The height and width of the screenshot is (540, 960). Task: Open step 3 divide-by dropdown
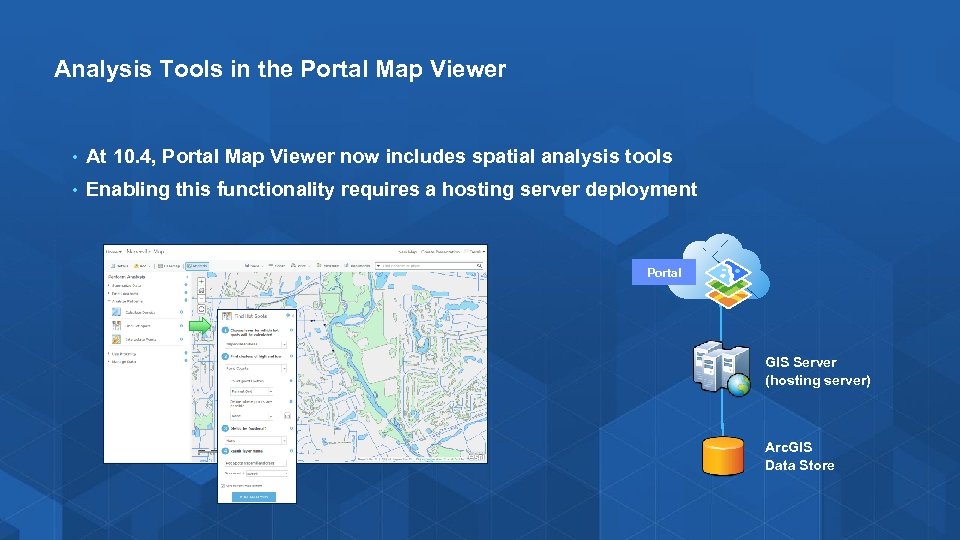[x=256, y=441]
